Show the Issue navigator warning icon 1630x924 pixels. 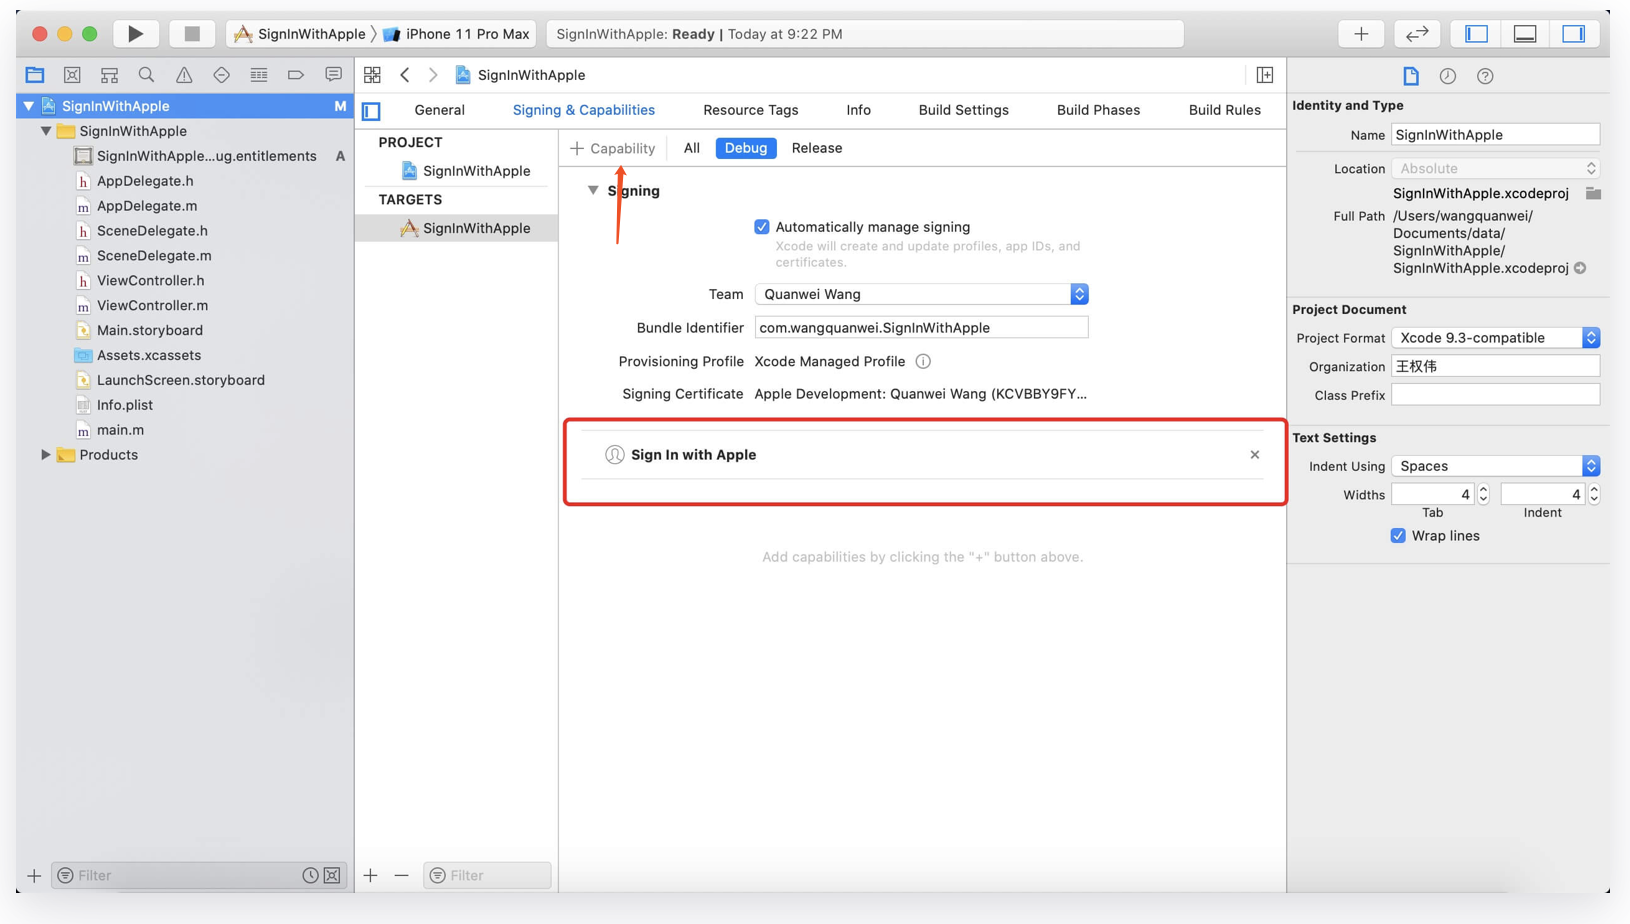pyautogui.click(x=184, y=75)
